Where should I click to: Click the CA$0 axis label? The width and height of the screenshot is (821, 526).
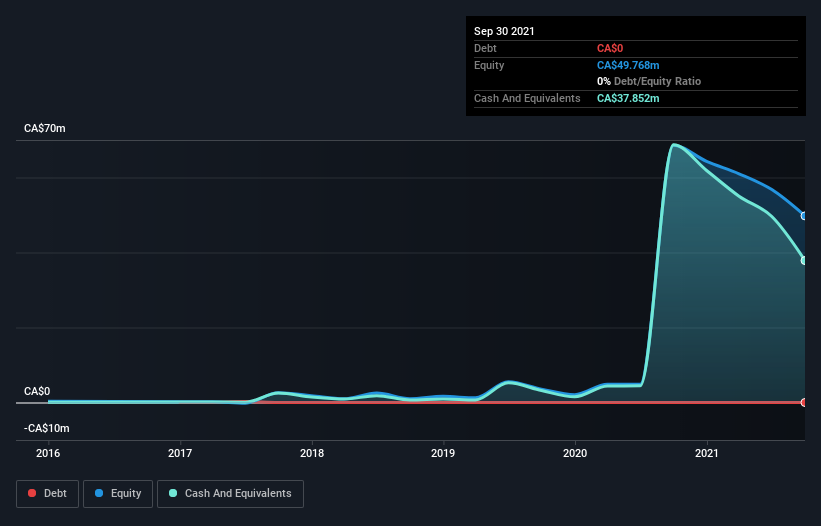click(37, 391)
